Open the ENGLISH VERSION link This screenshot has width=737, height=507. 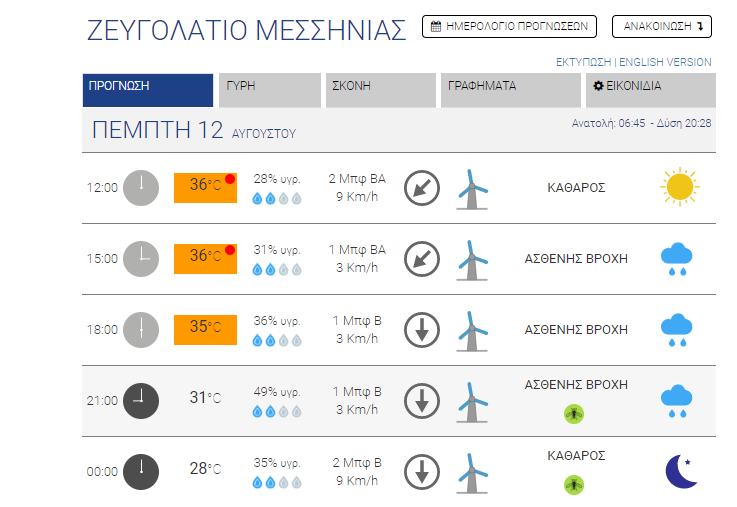click(665, 62)
